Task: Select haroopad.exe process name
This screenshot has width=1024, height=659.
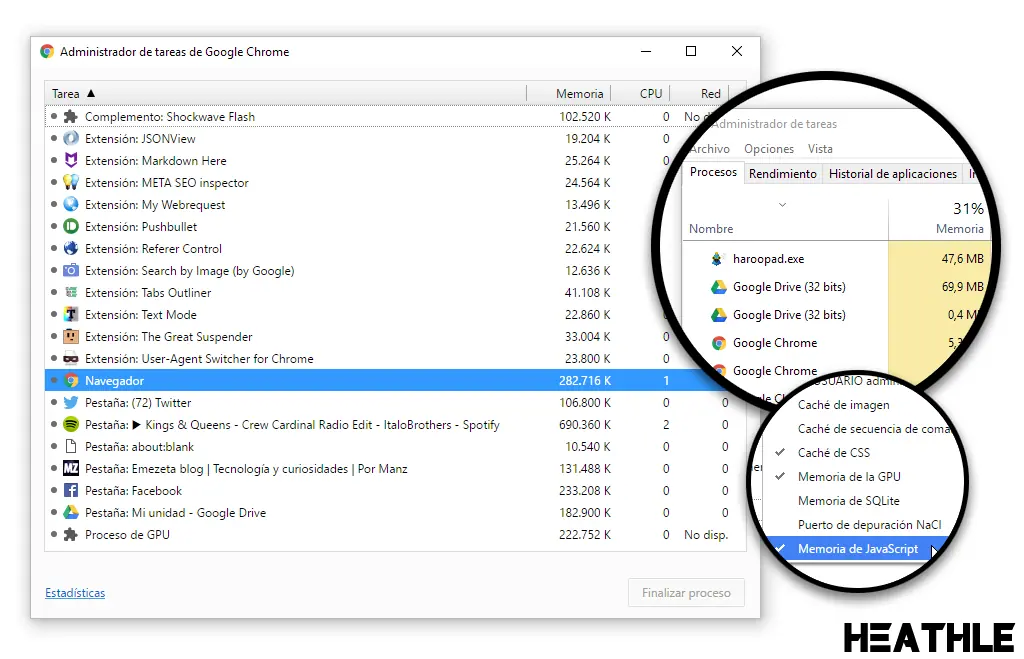Action: click(768, 259)
